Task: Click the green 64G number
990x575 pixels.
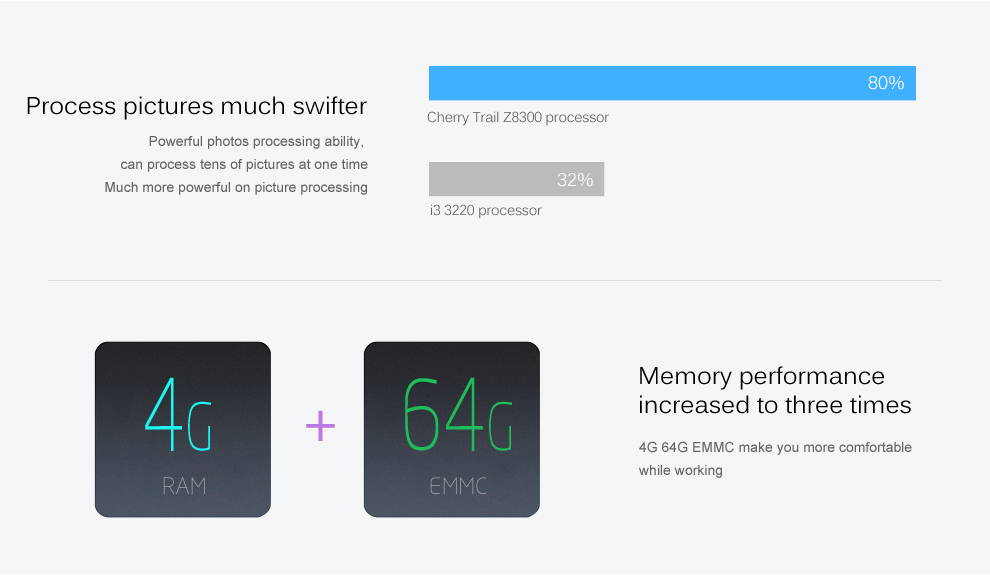Action: (x=458, y=414)
